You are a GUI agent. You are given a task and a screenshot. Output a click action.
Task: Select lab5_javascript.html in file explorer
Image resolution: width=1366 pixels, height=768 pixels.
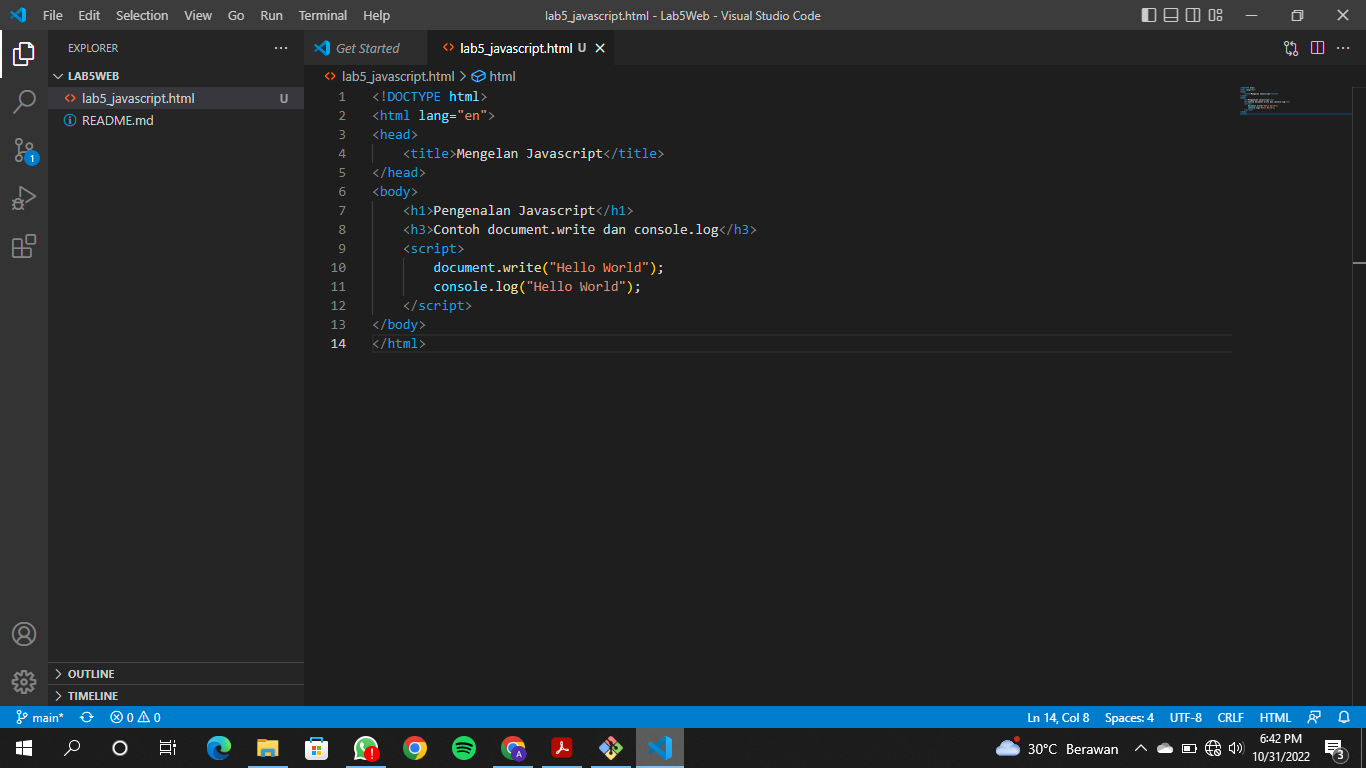(x=176, y=98)
